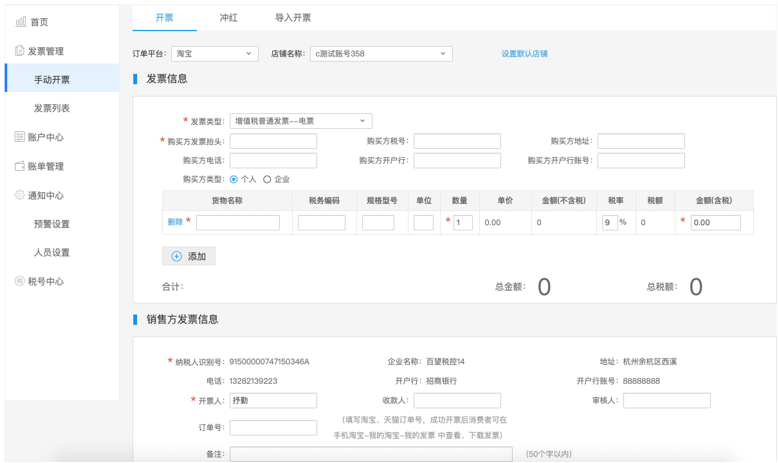Select the 企业 buyer type radio
This screenshot has height=463, width=778.
pos(267,179)
